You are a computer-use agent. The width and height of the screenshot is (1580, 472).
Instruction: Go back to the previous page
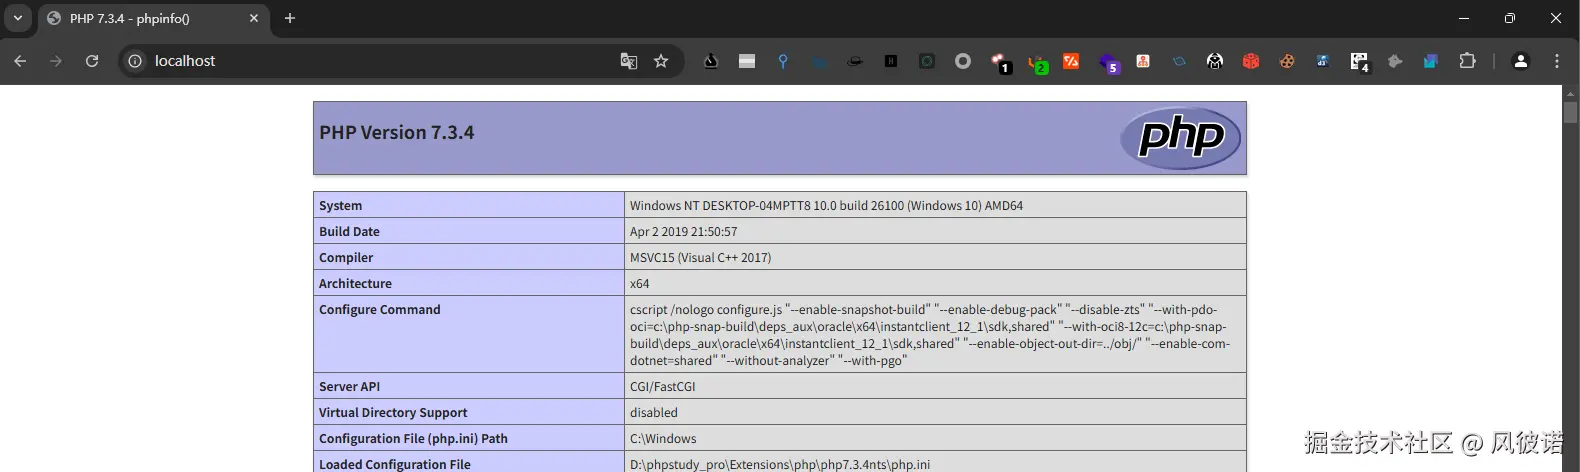point(20,61)
